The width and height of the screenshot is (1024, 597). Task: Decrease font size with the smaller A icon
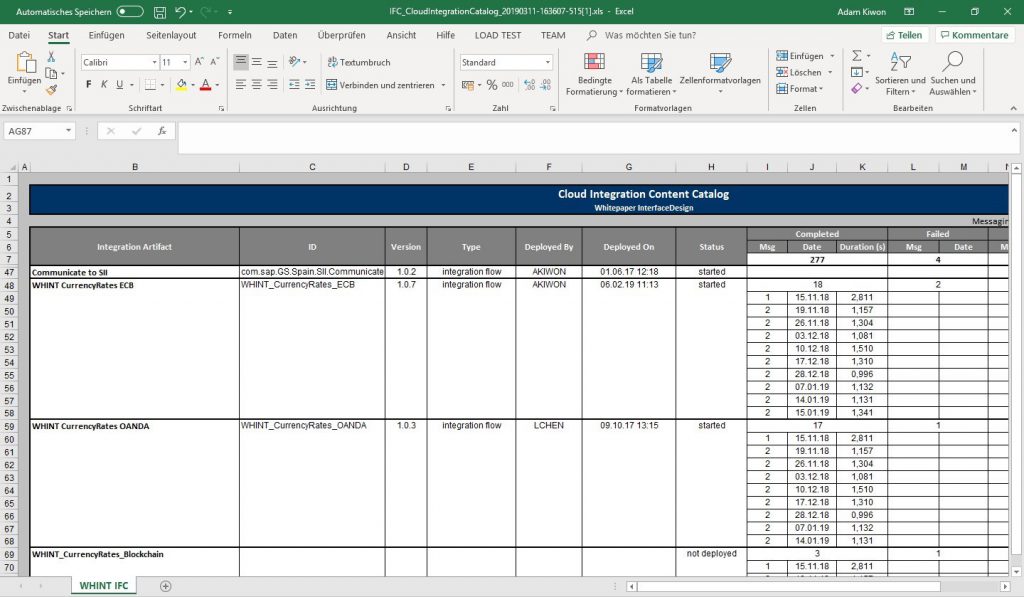214,62
